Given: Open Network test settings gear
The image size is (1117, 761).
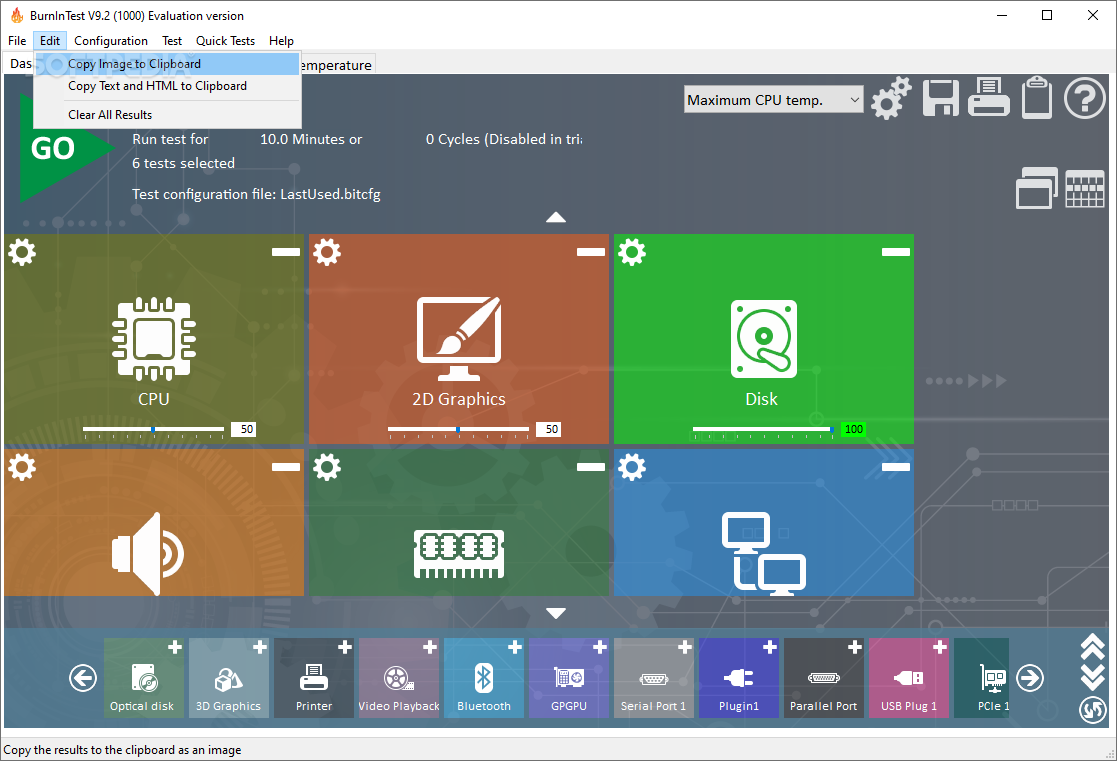Looking at the screenshot, I should [632, 467].
